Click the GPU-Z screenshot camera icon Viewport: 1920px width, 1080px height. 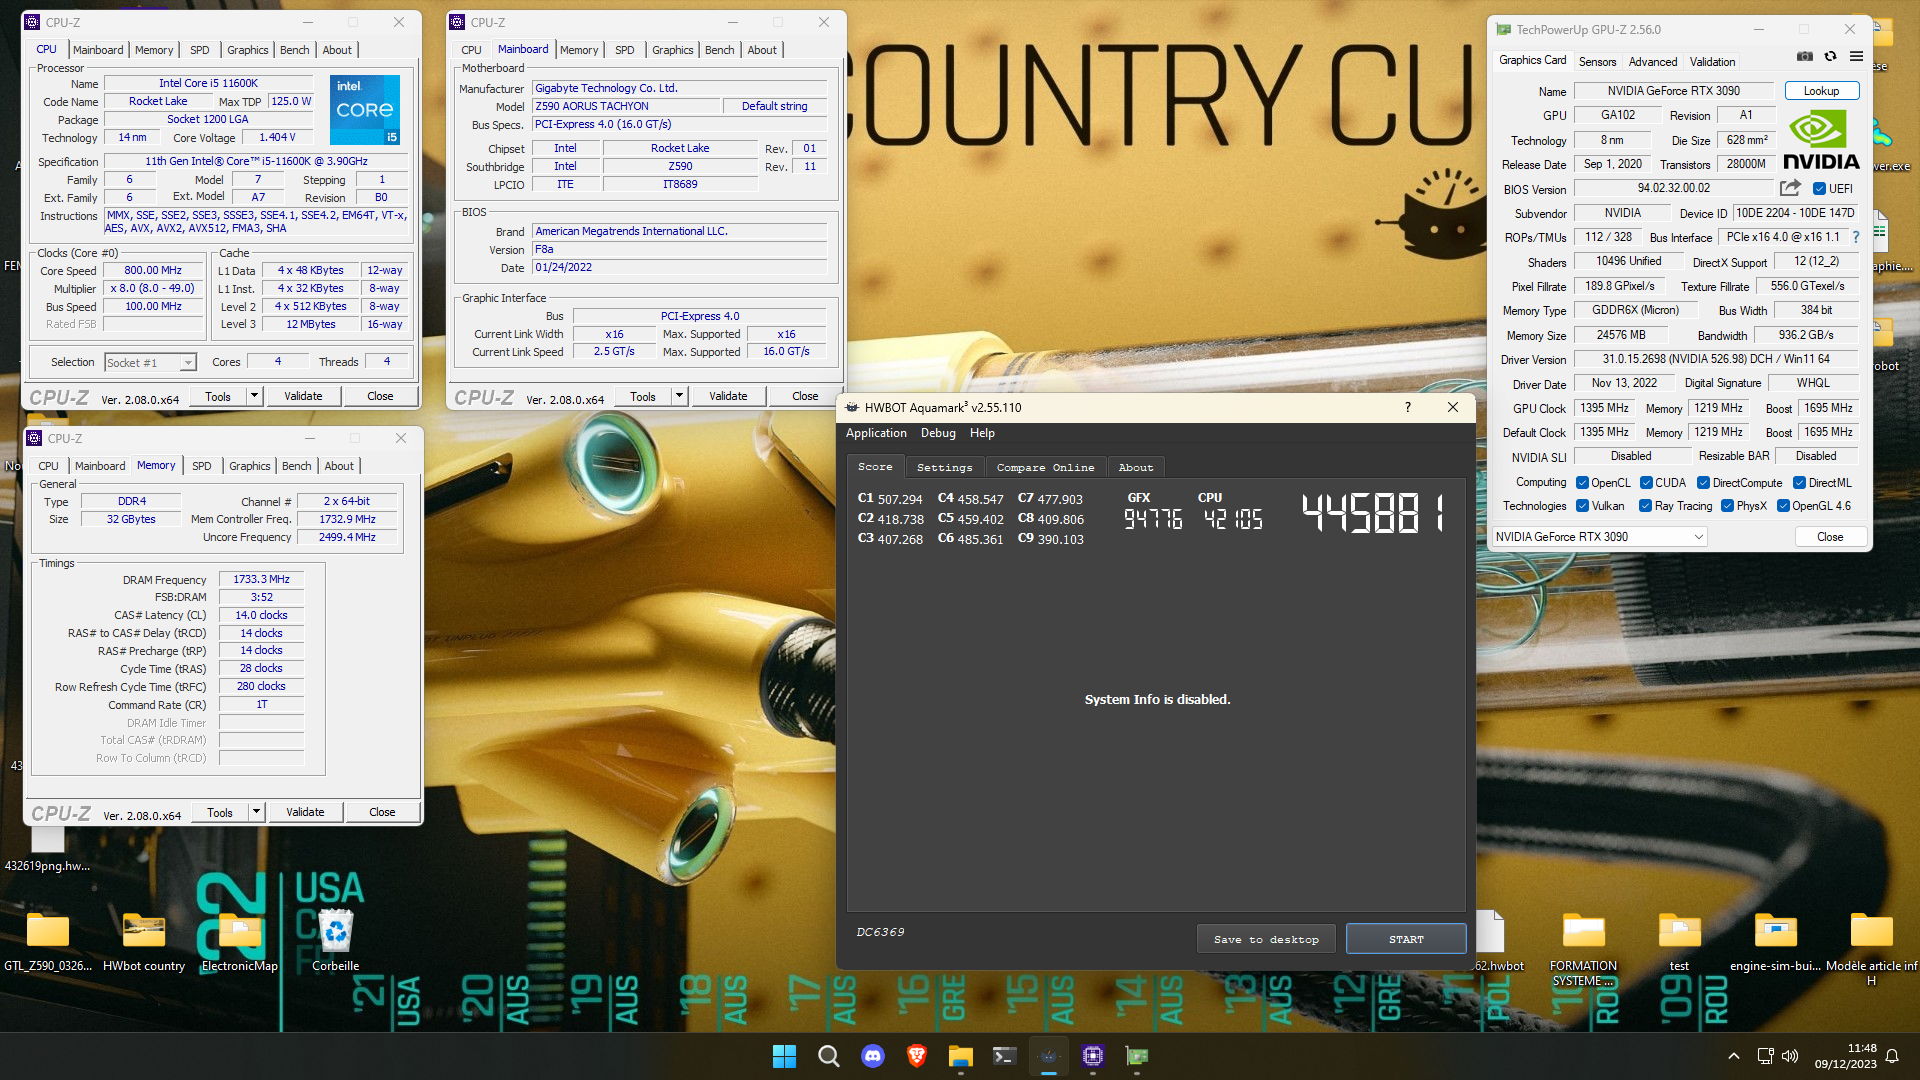[x=1804, y=57]
